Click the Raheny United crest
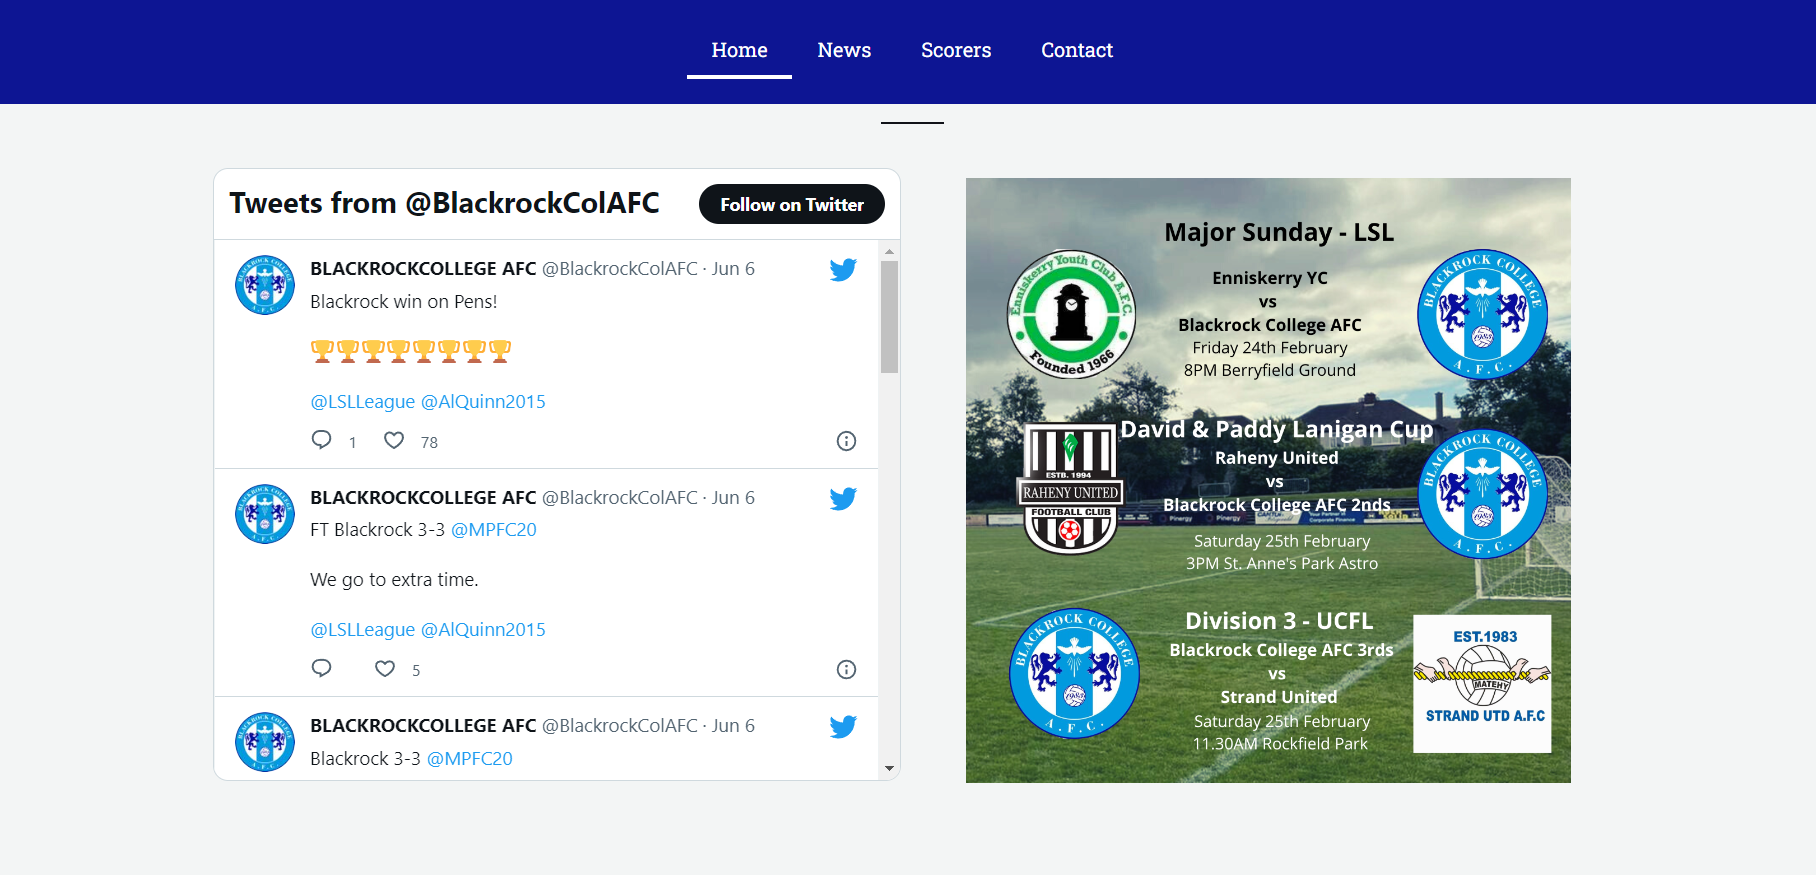The image size is (1816, 875). [1071, 489]
